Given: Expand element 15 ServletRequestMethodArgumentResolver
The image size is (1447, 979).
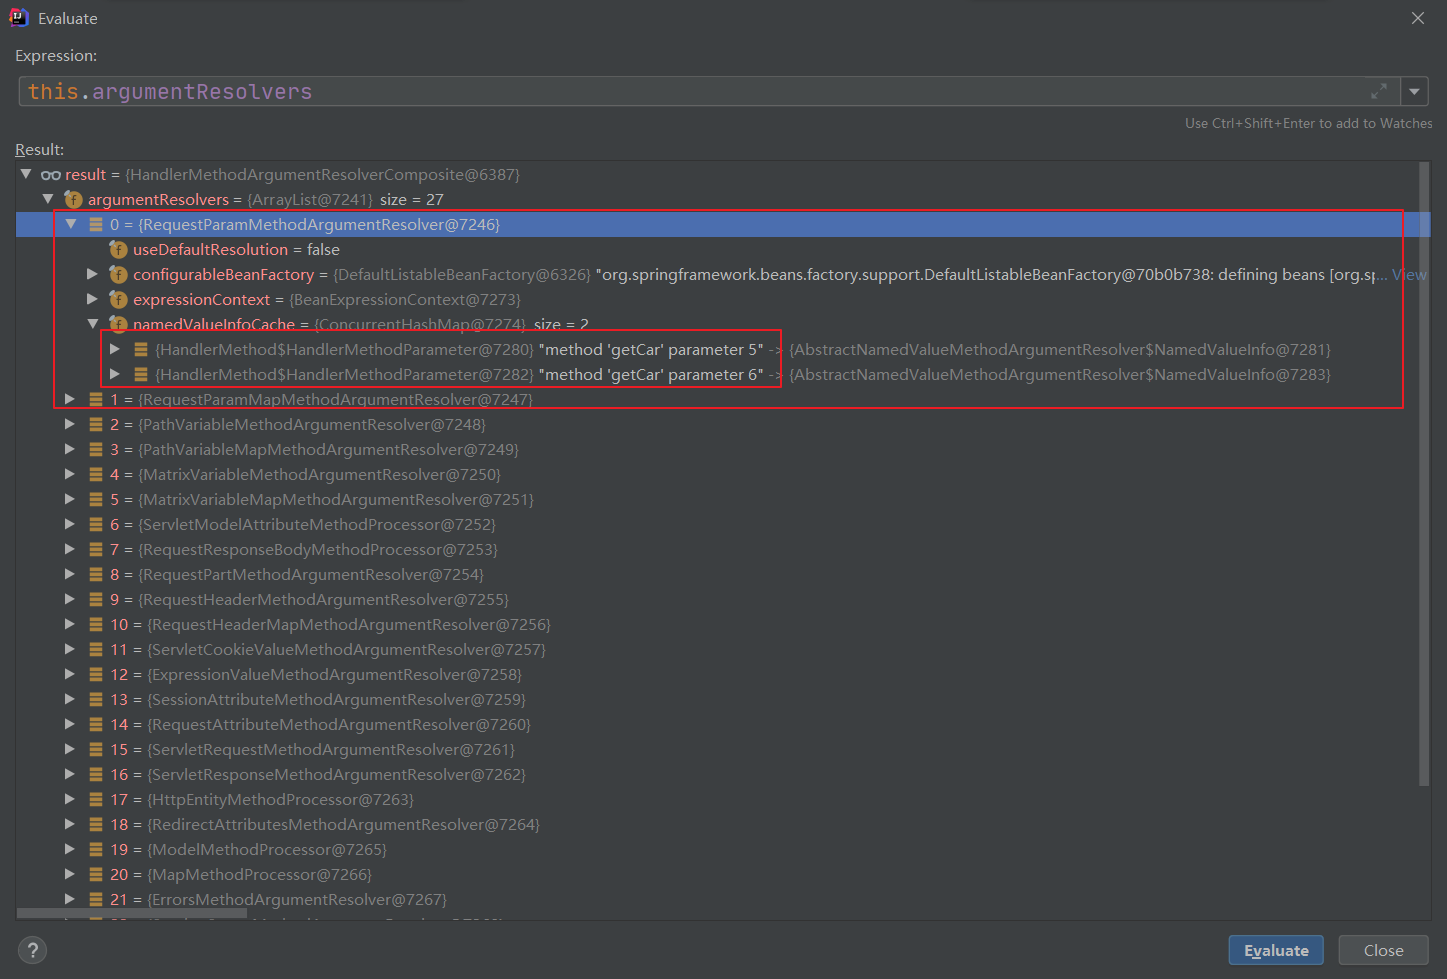Looking at the screenshot, I should point(70,749).
